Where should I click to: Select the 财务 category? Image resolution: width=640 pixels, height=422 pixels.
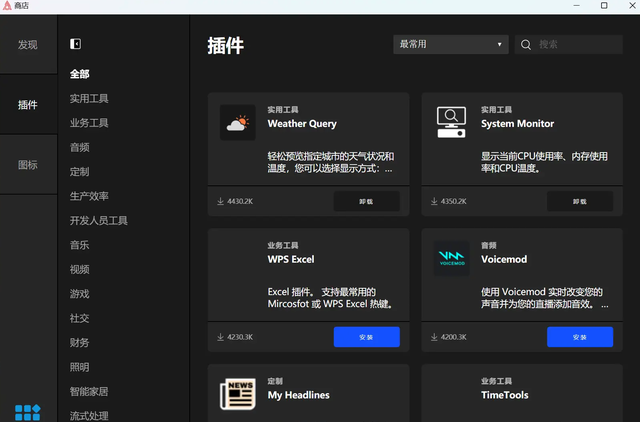click(80, 343)
